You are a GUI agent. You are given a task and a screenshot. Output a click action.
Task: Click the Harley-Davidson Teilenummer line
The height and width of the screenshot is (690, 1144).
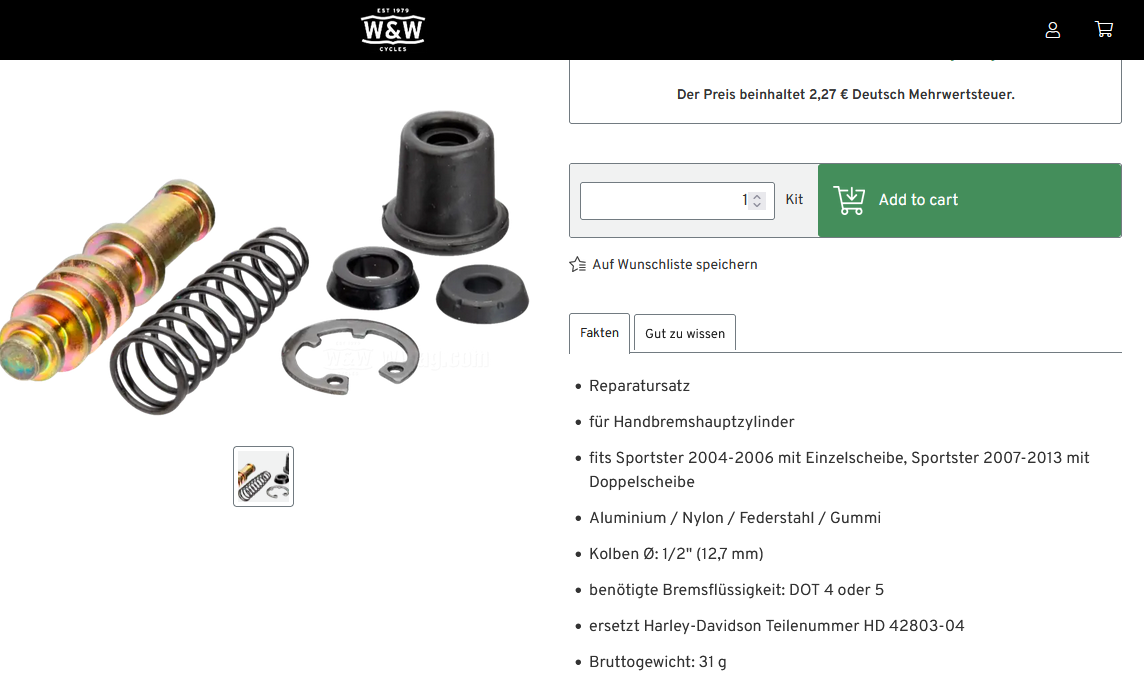click(x=776, y=626)
